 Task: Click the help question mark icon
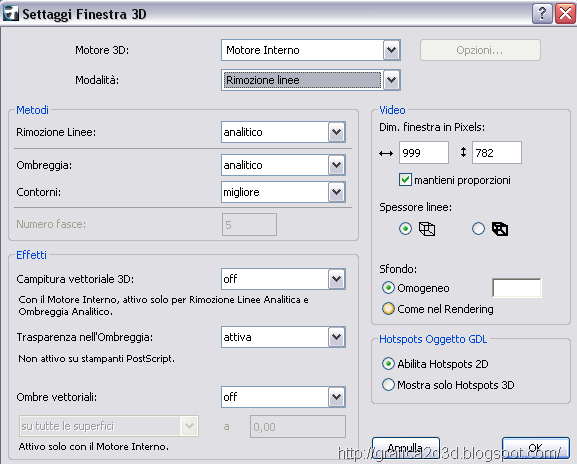tap(542, 14)
